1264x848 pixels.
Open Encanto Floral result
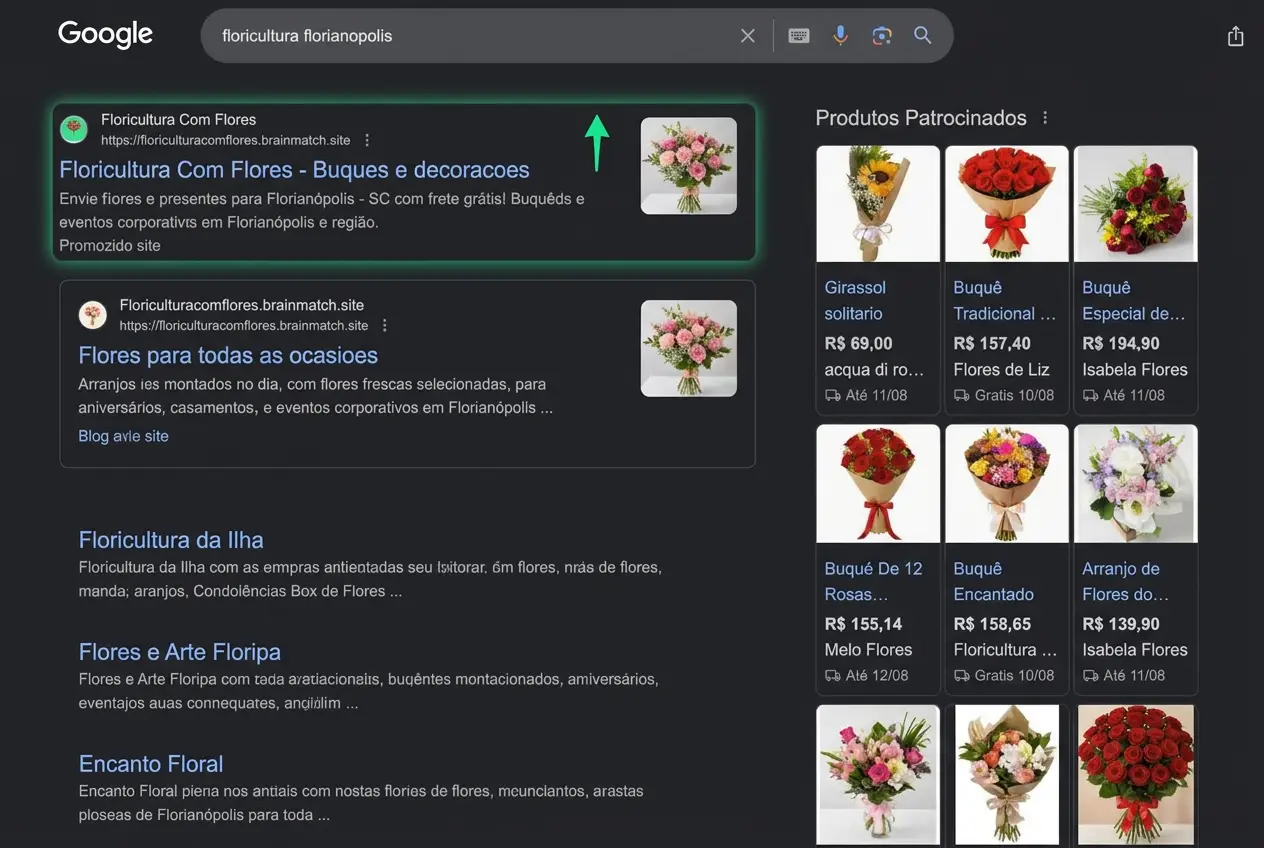click(151, 764)
